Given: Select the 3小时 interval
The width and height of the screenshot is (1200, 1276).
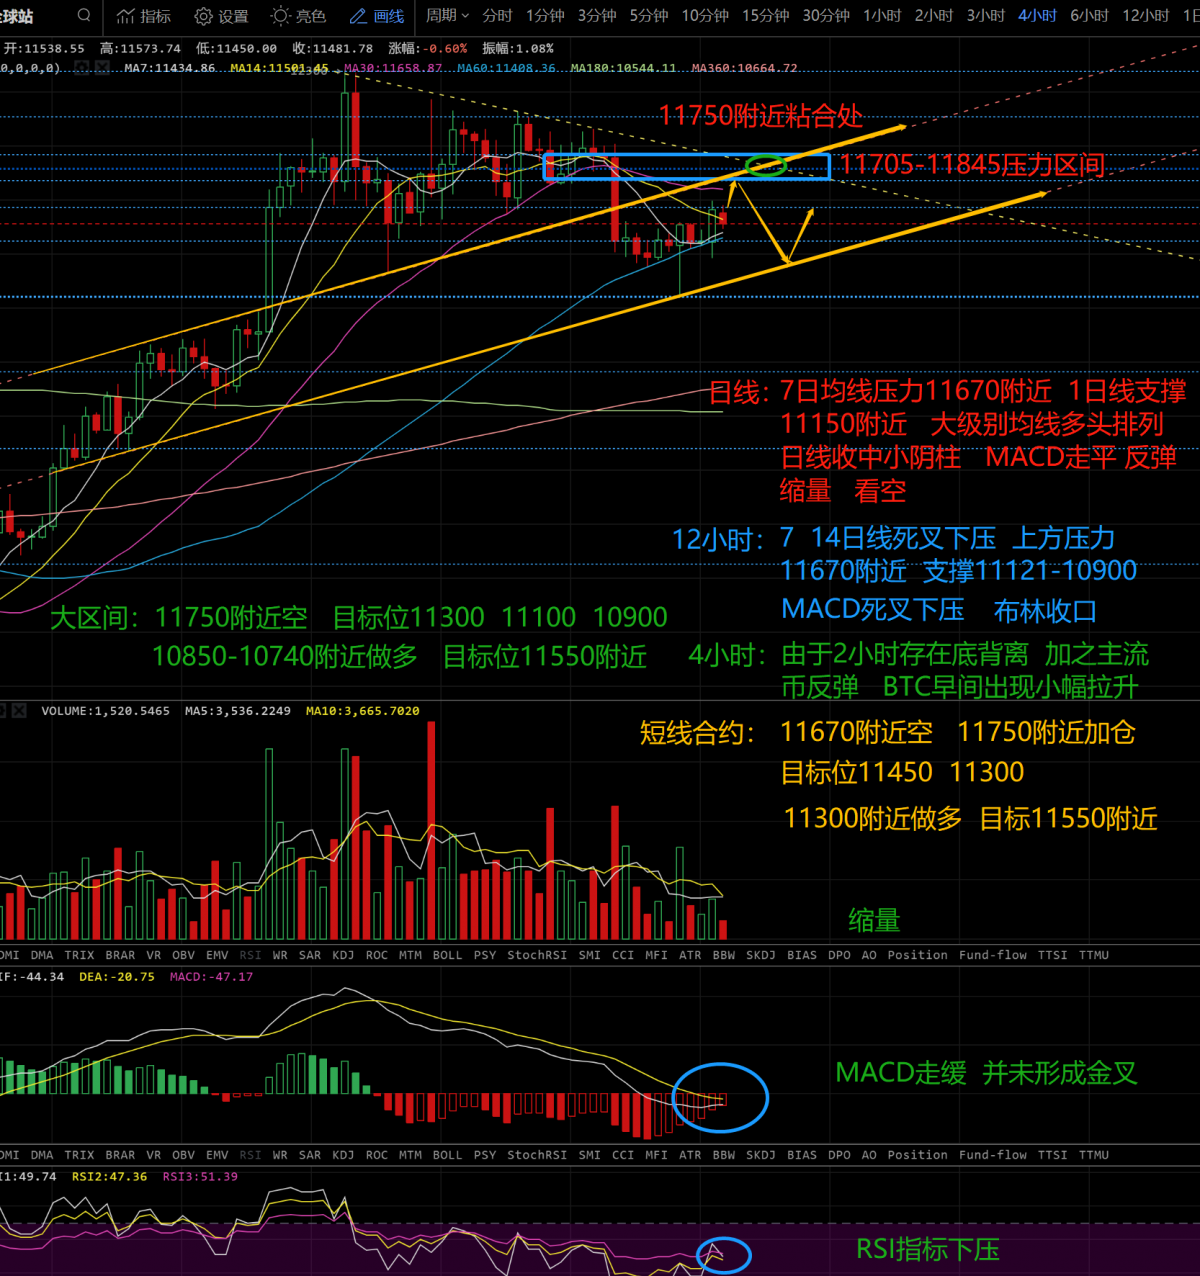Looking at the screenshot, I should point(986,16).
